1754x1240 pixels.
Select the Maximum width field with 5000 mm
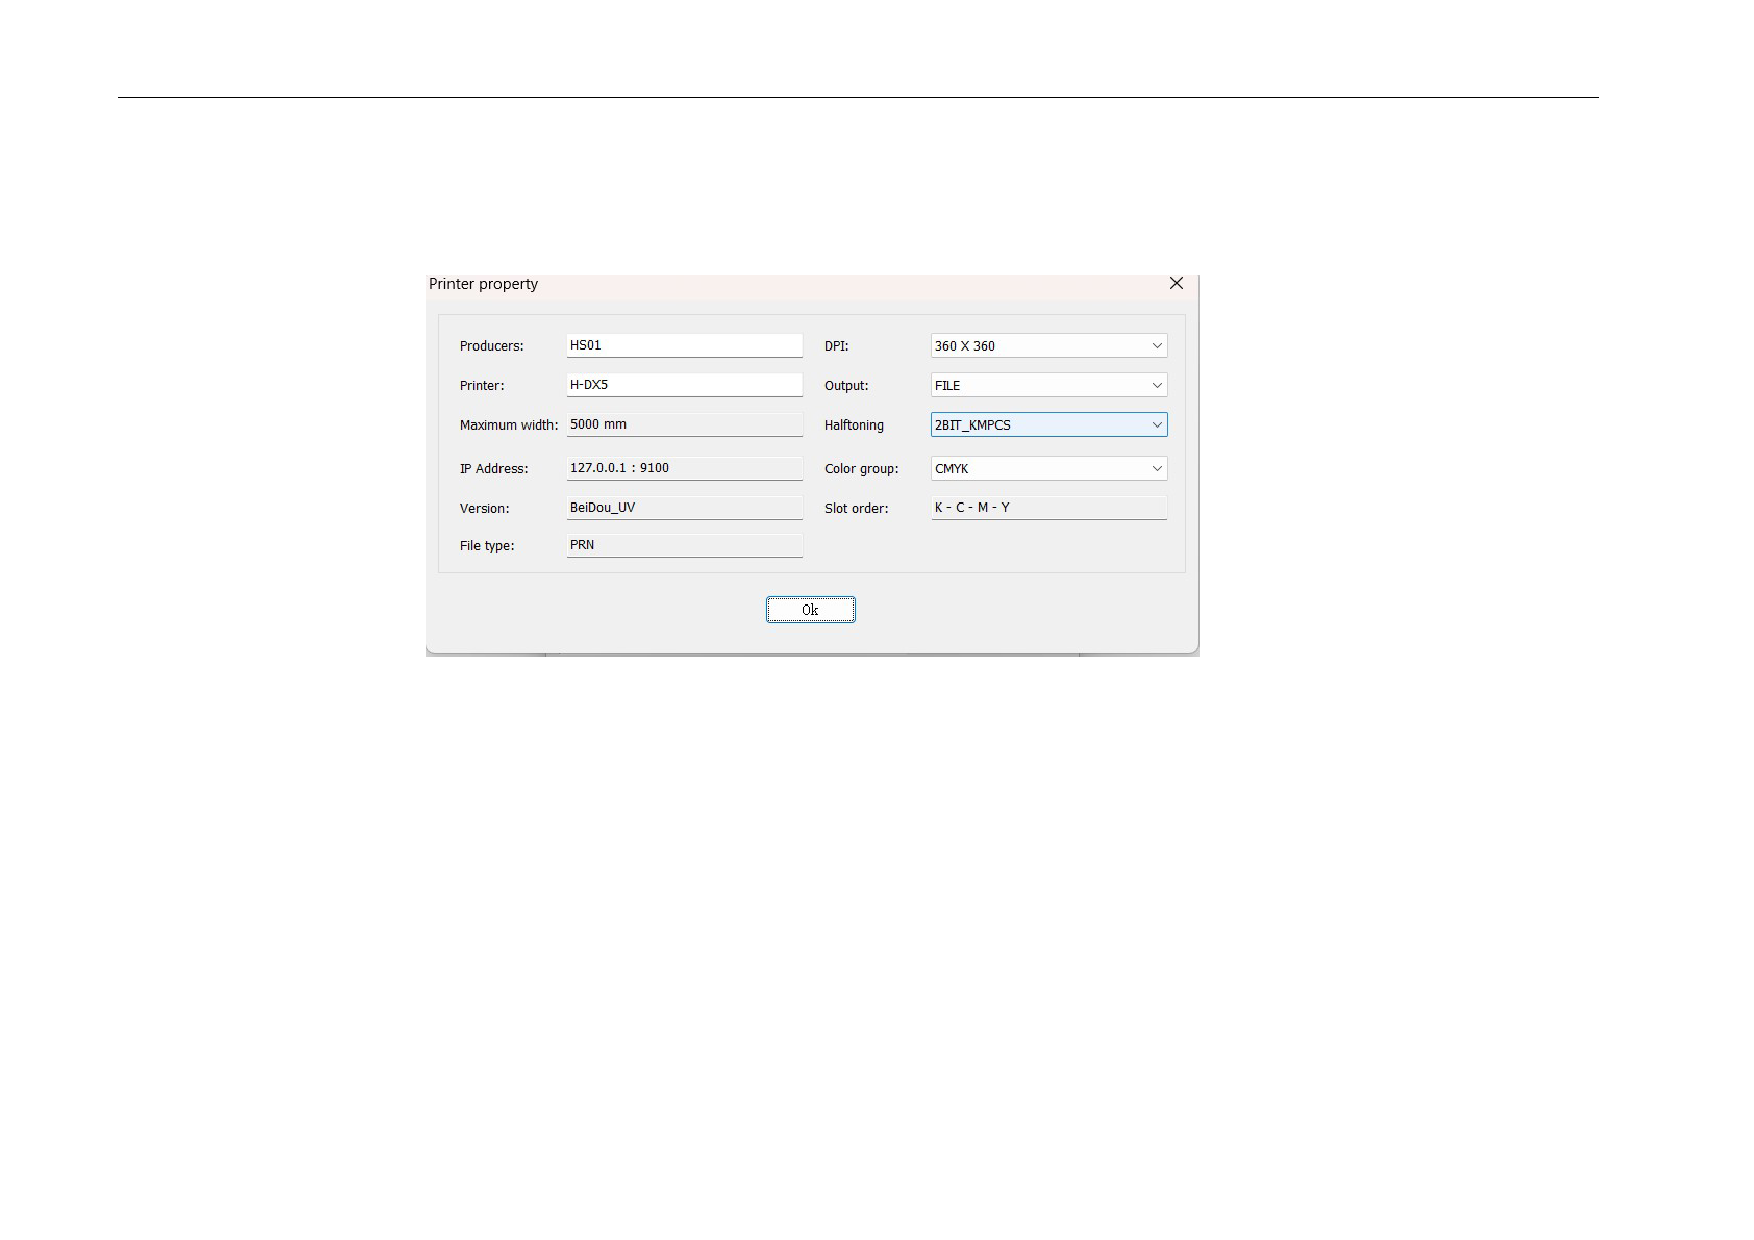pos(684,425)
